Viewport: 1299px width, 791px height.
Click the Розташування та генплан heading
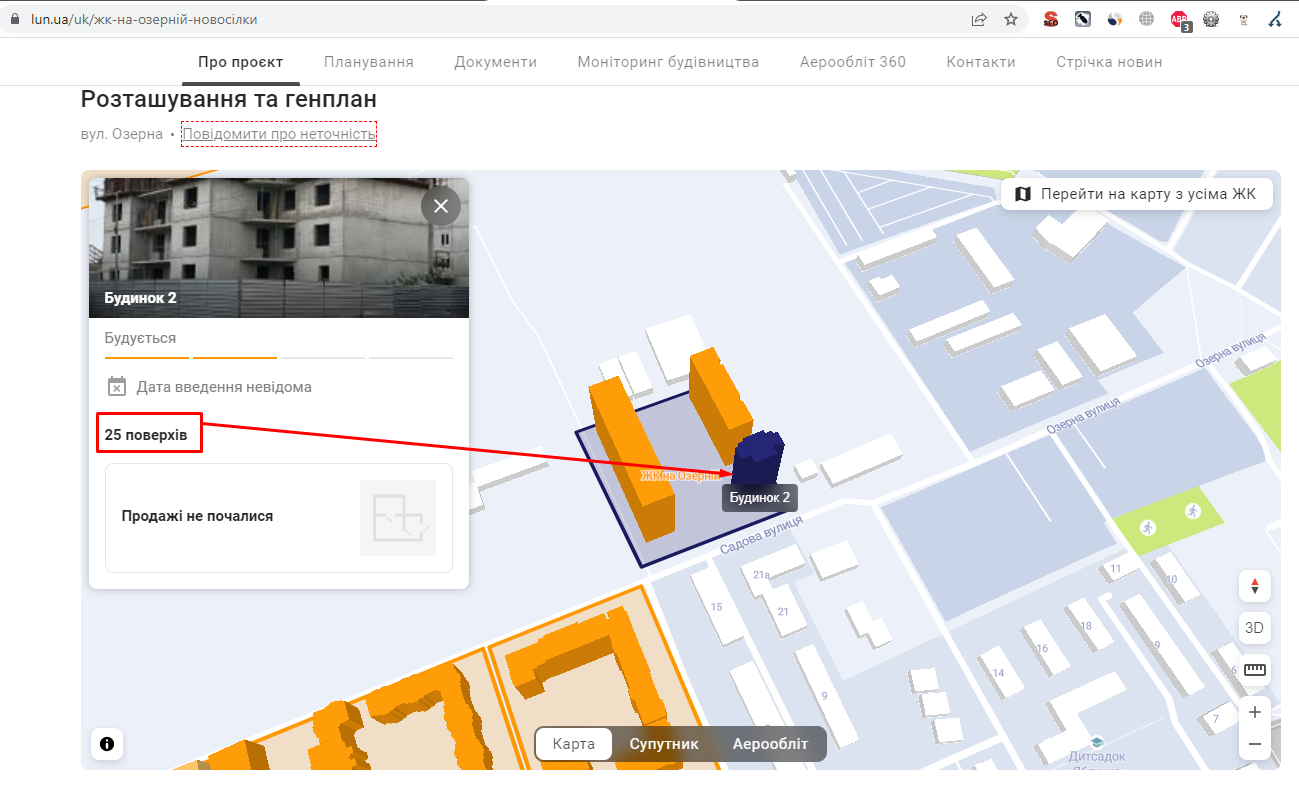[229, 99]
